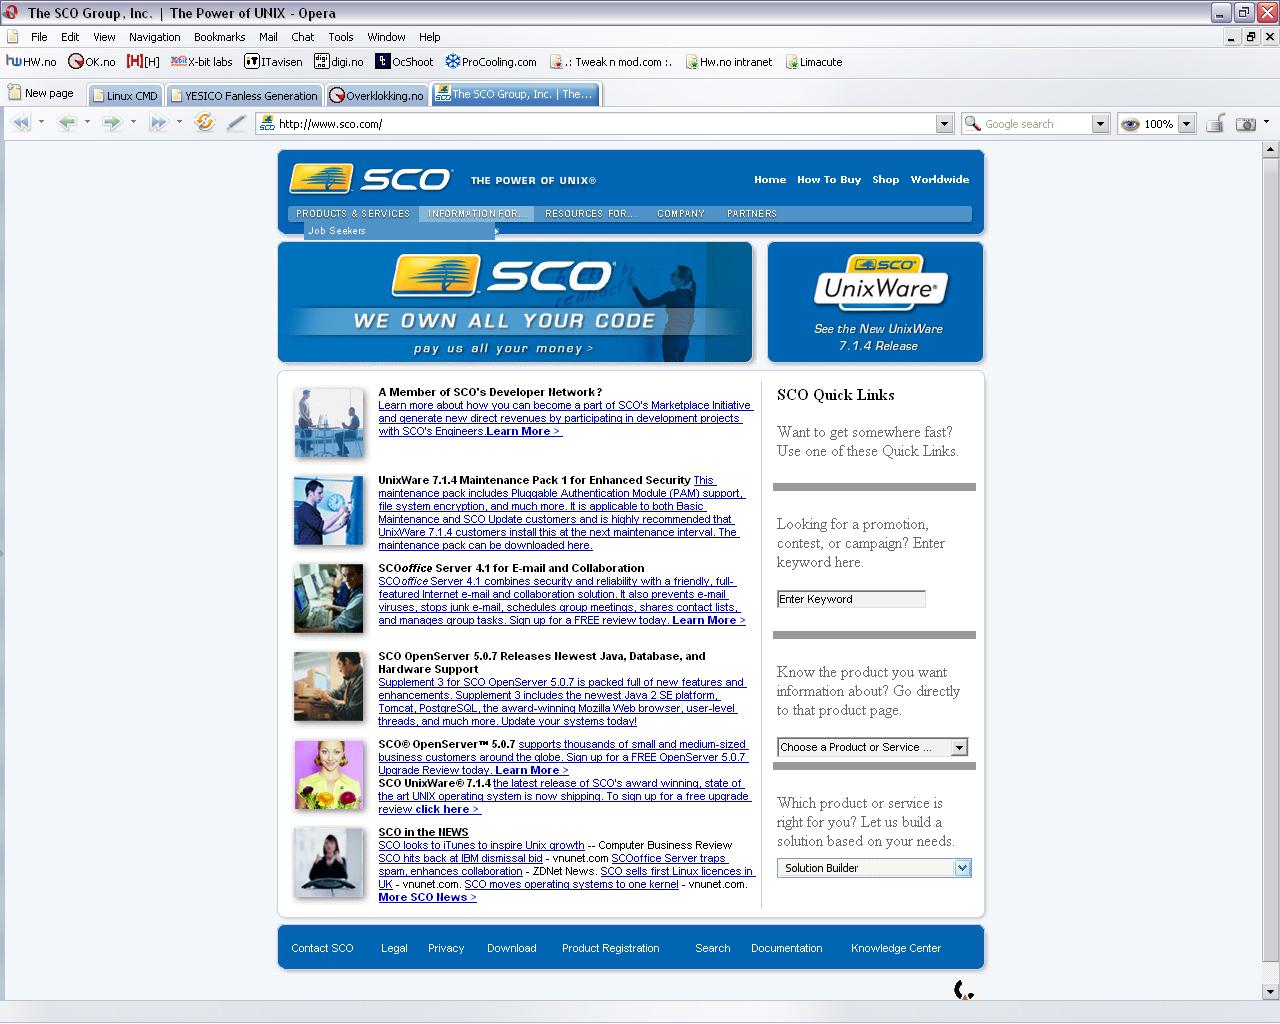Open the zoom level dropdown arrow
Image resolution: width=1280 pixels, height=1024 pixels.
click(x=1186, y=124)
